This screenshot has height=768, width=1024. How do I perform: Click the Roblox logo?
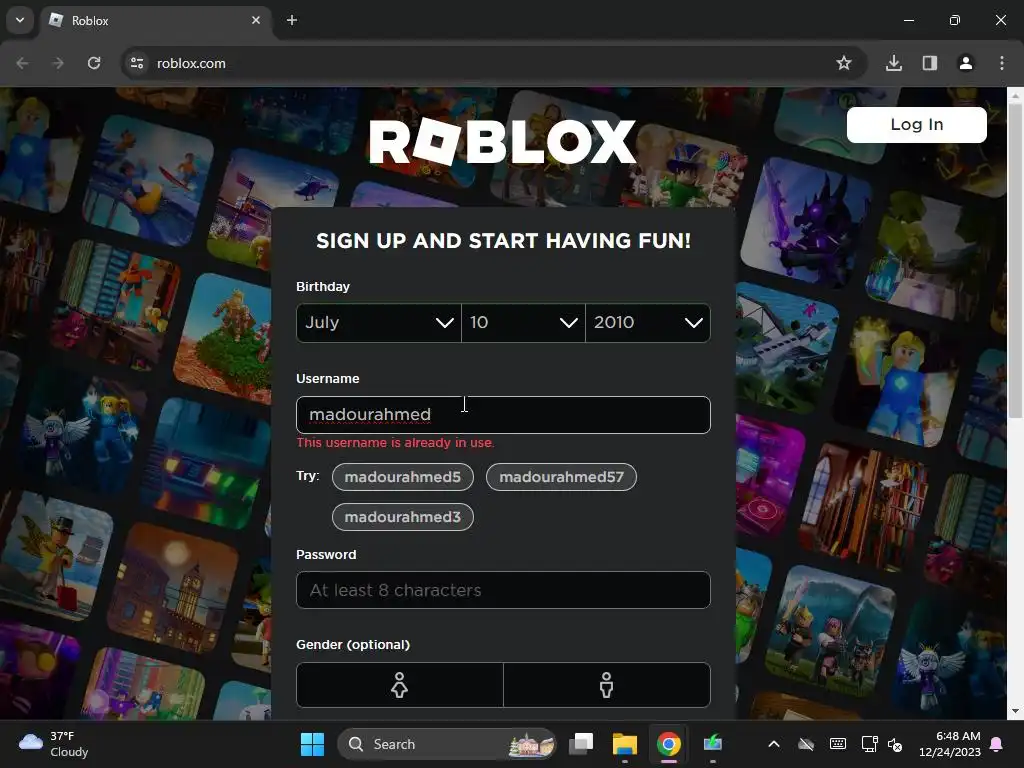click(502, 142)
